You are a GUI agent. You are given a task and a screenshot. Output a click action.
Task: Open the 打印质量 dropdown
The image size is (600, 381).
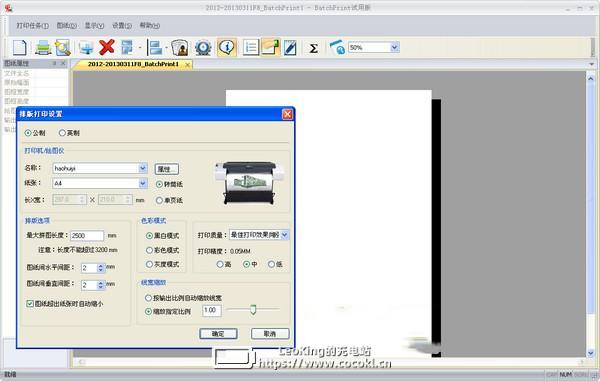pos(284,235)
